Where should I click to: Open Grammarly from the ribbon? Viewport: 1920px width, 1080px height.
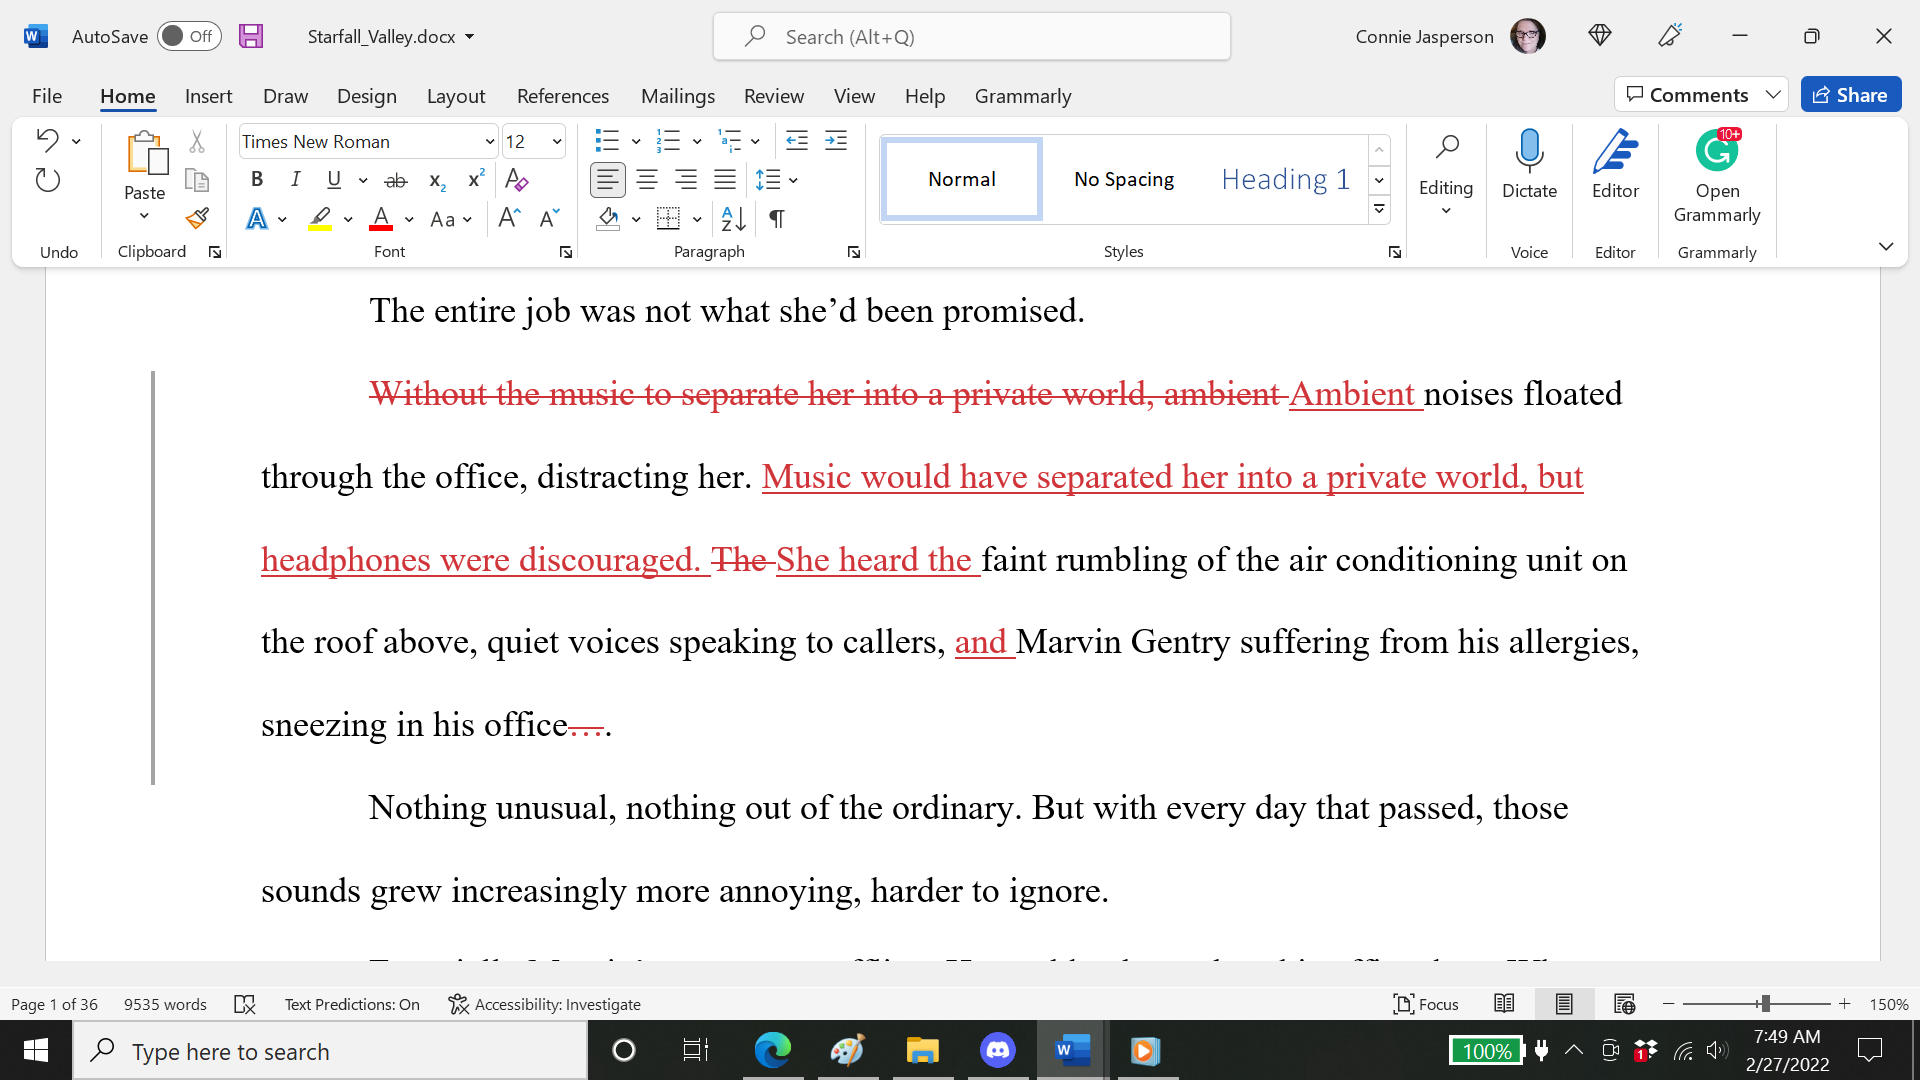coord(1716,180)
